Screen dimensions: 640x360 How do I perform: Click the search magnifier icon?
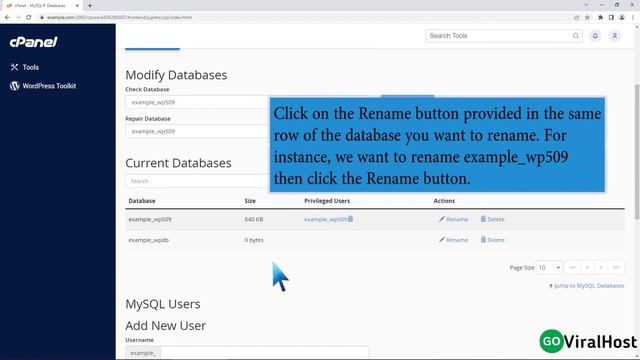coord(576,36)
